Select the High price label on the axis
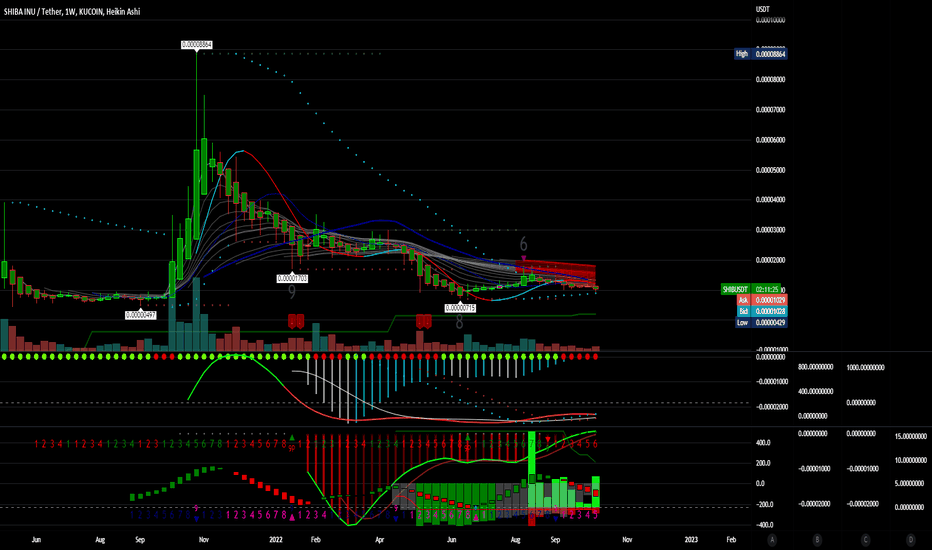Screen dimensions: 932x550 [761, 54]
